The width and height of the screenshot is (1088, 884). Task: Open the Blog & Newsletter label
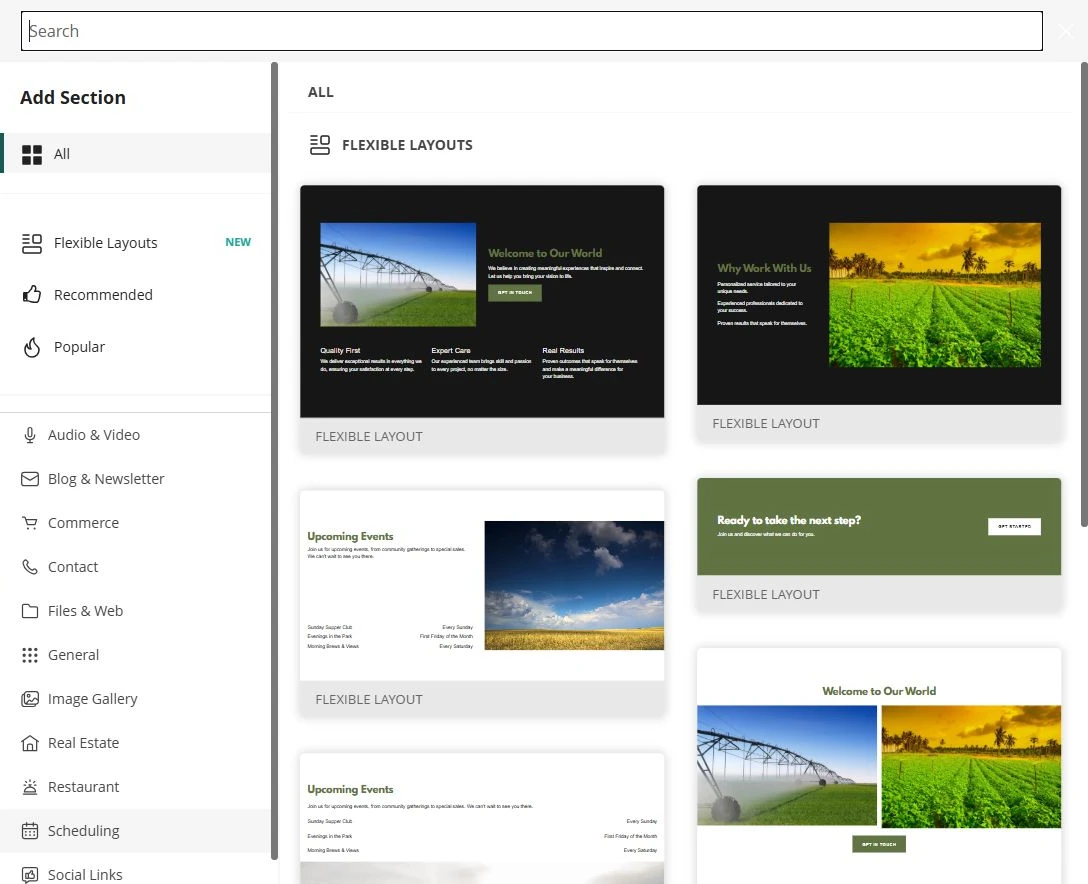coord(106,479)
